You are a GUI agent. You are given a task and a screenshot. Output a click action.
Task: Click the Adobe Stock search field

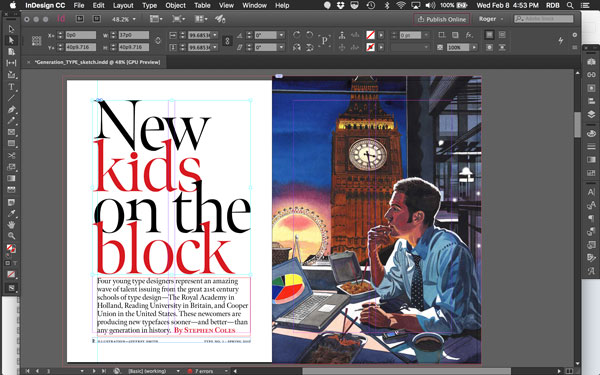click(x=543, y=19)
